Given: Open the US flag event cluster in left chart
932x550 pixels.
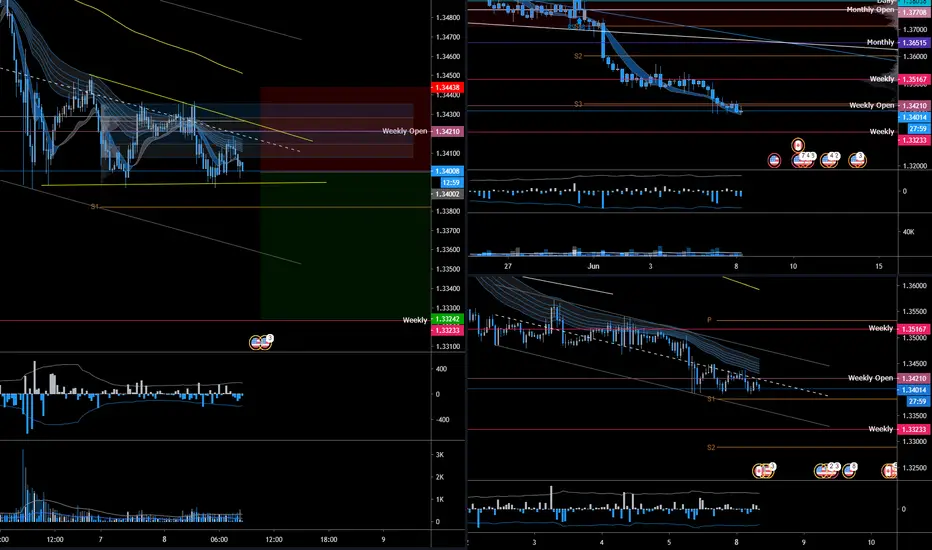Looking at the screenshot, I should pyautogui.click(x=261, y=342).
